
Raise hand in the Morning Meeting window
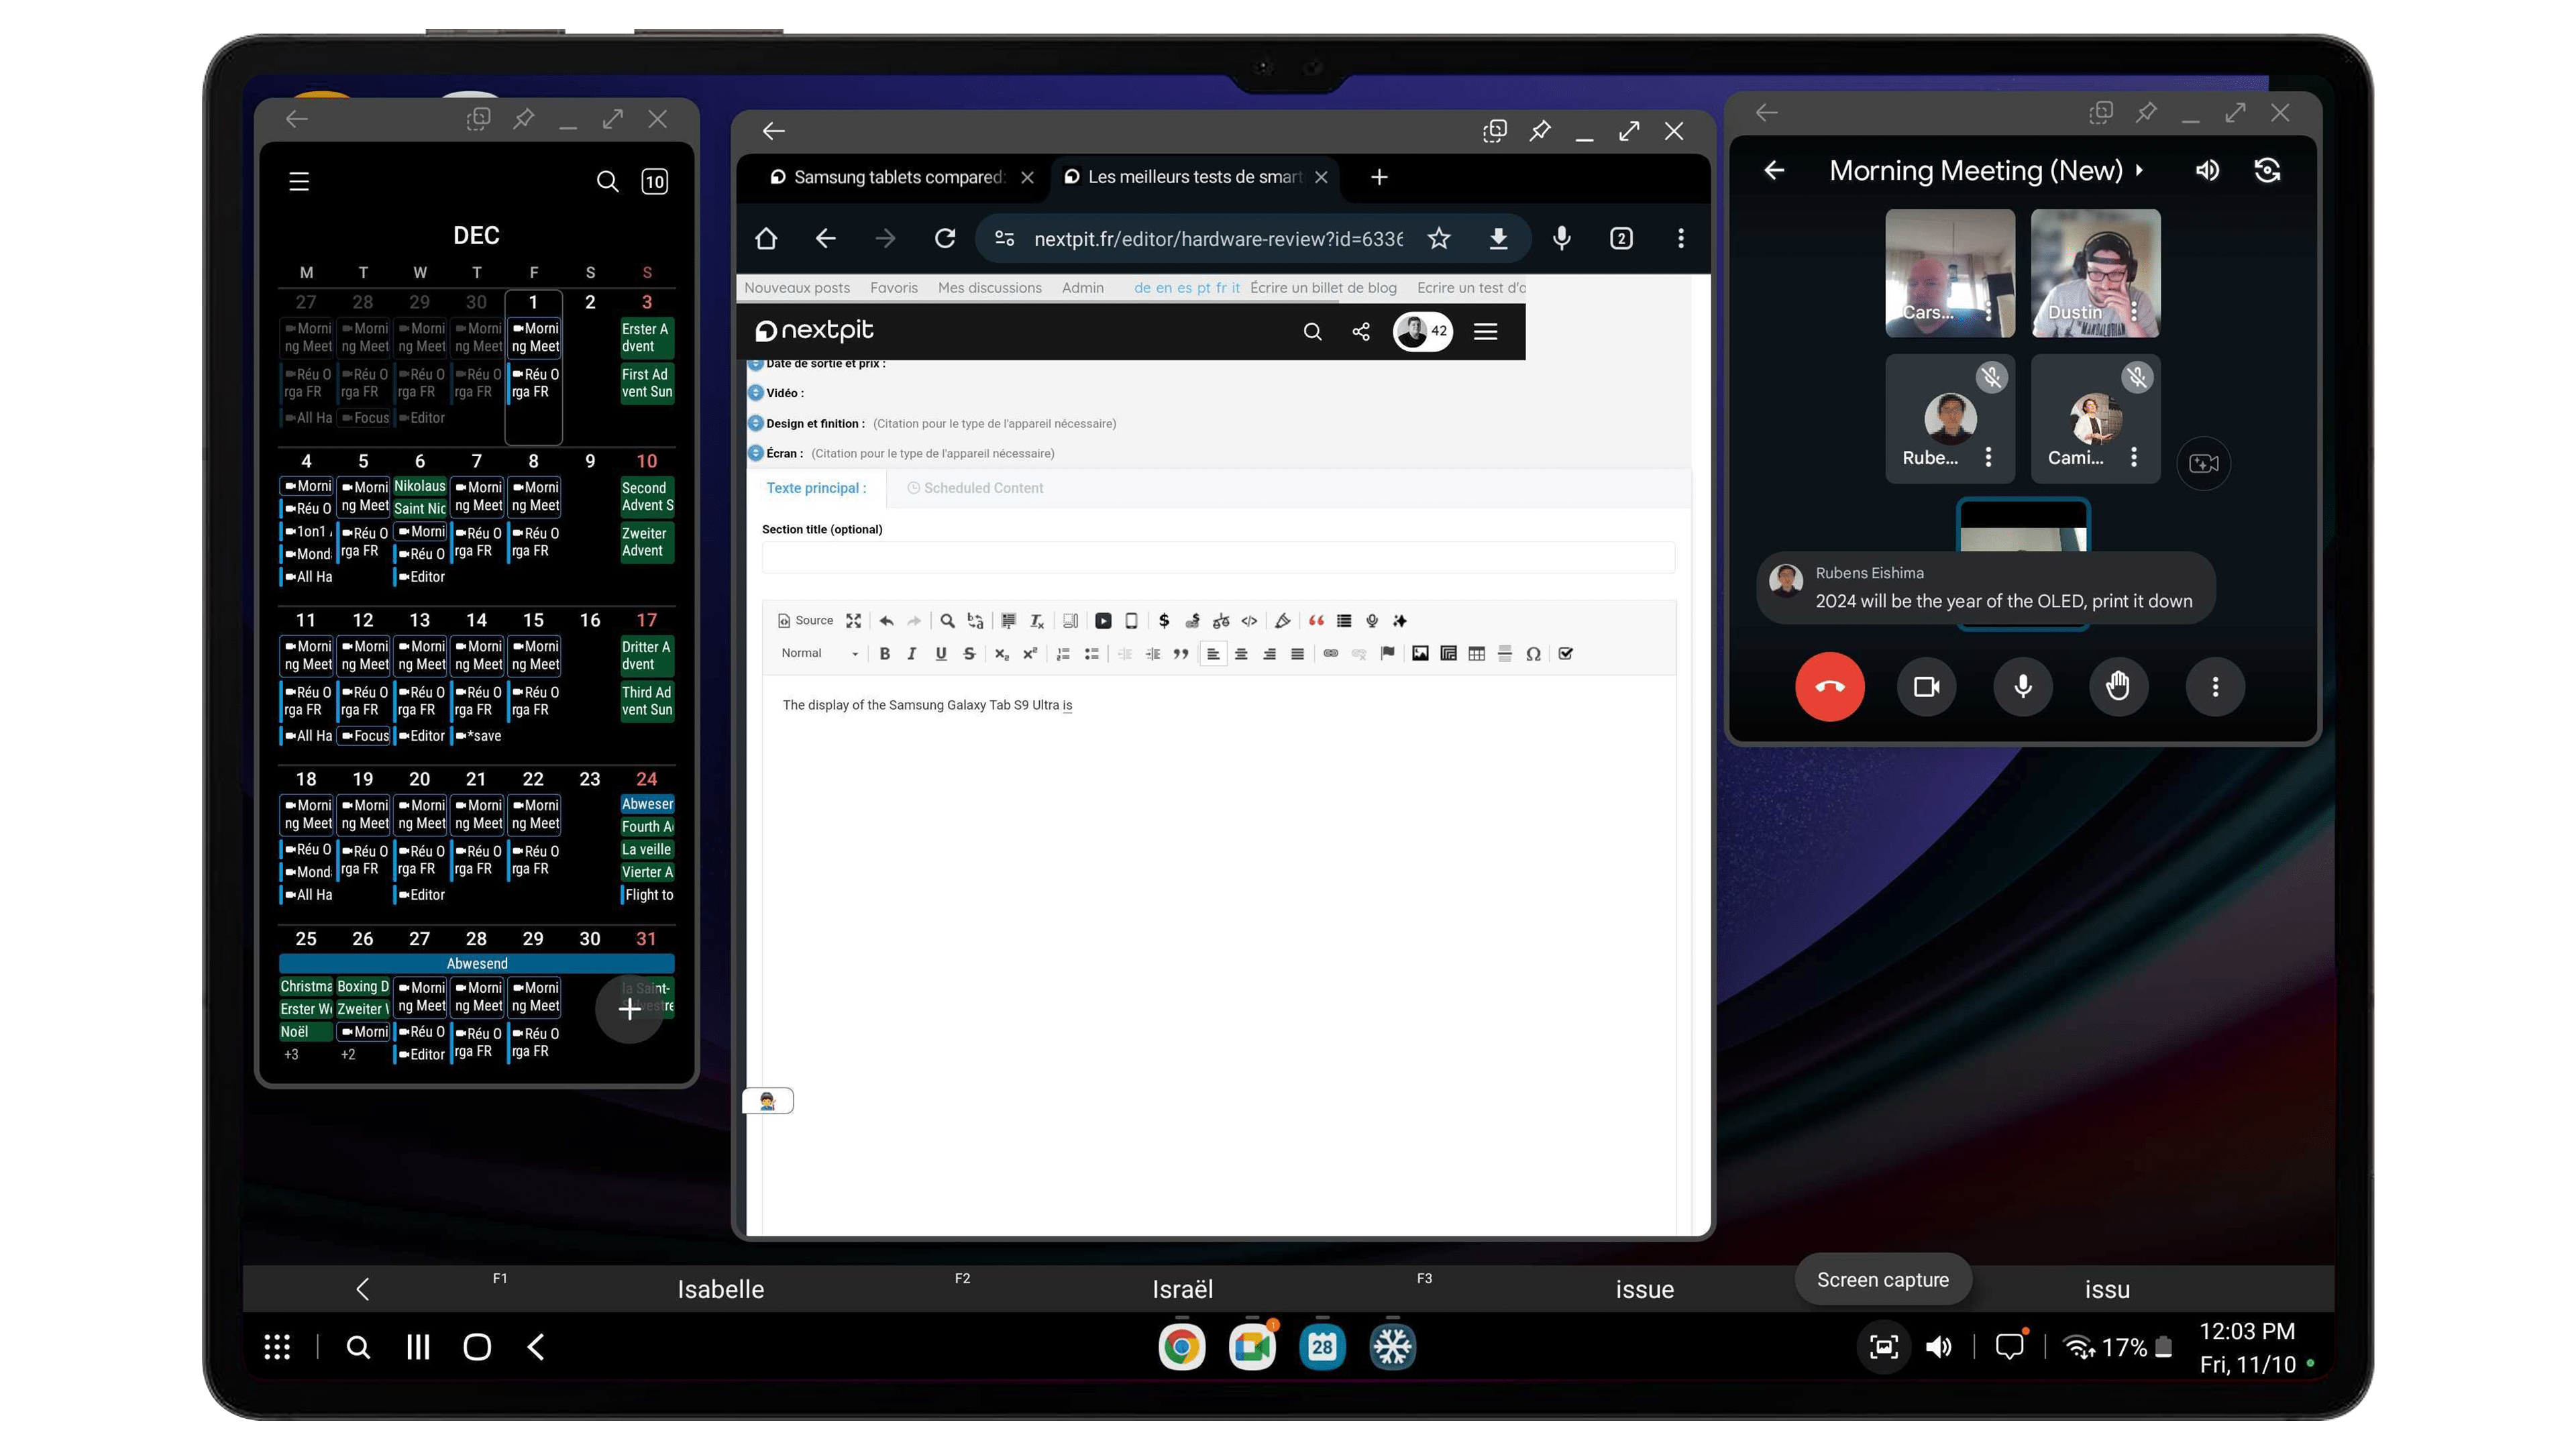(2119, 687)
